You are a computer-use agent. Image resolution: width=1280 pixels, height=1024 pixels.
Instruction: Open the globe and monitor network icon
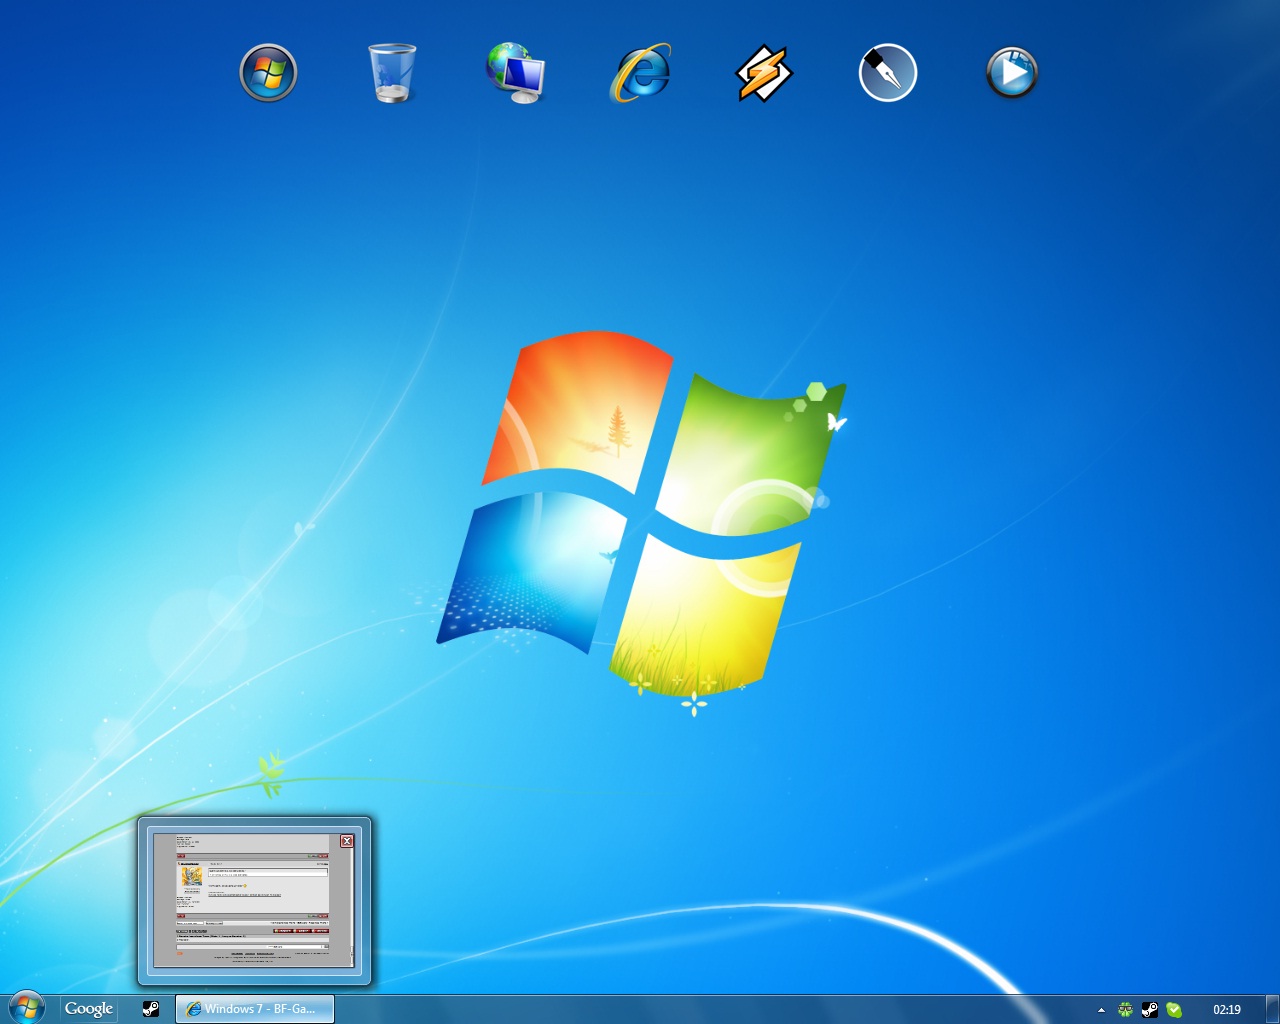pos(516,73)
